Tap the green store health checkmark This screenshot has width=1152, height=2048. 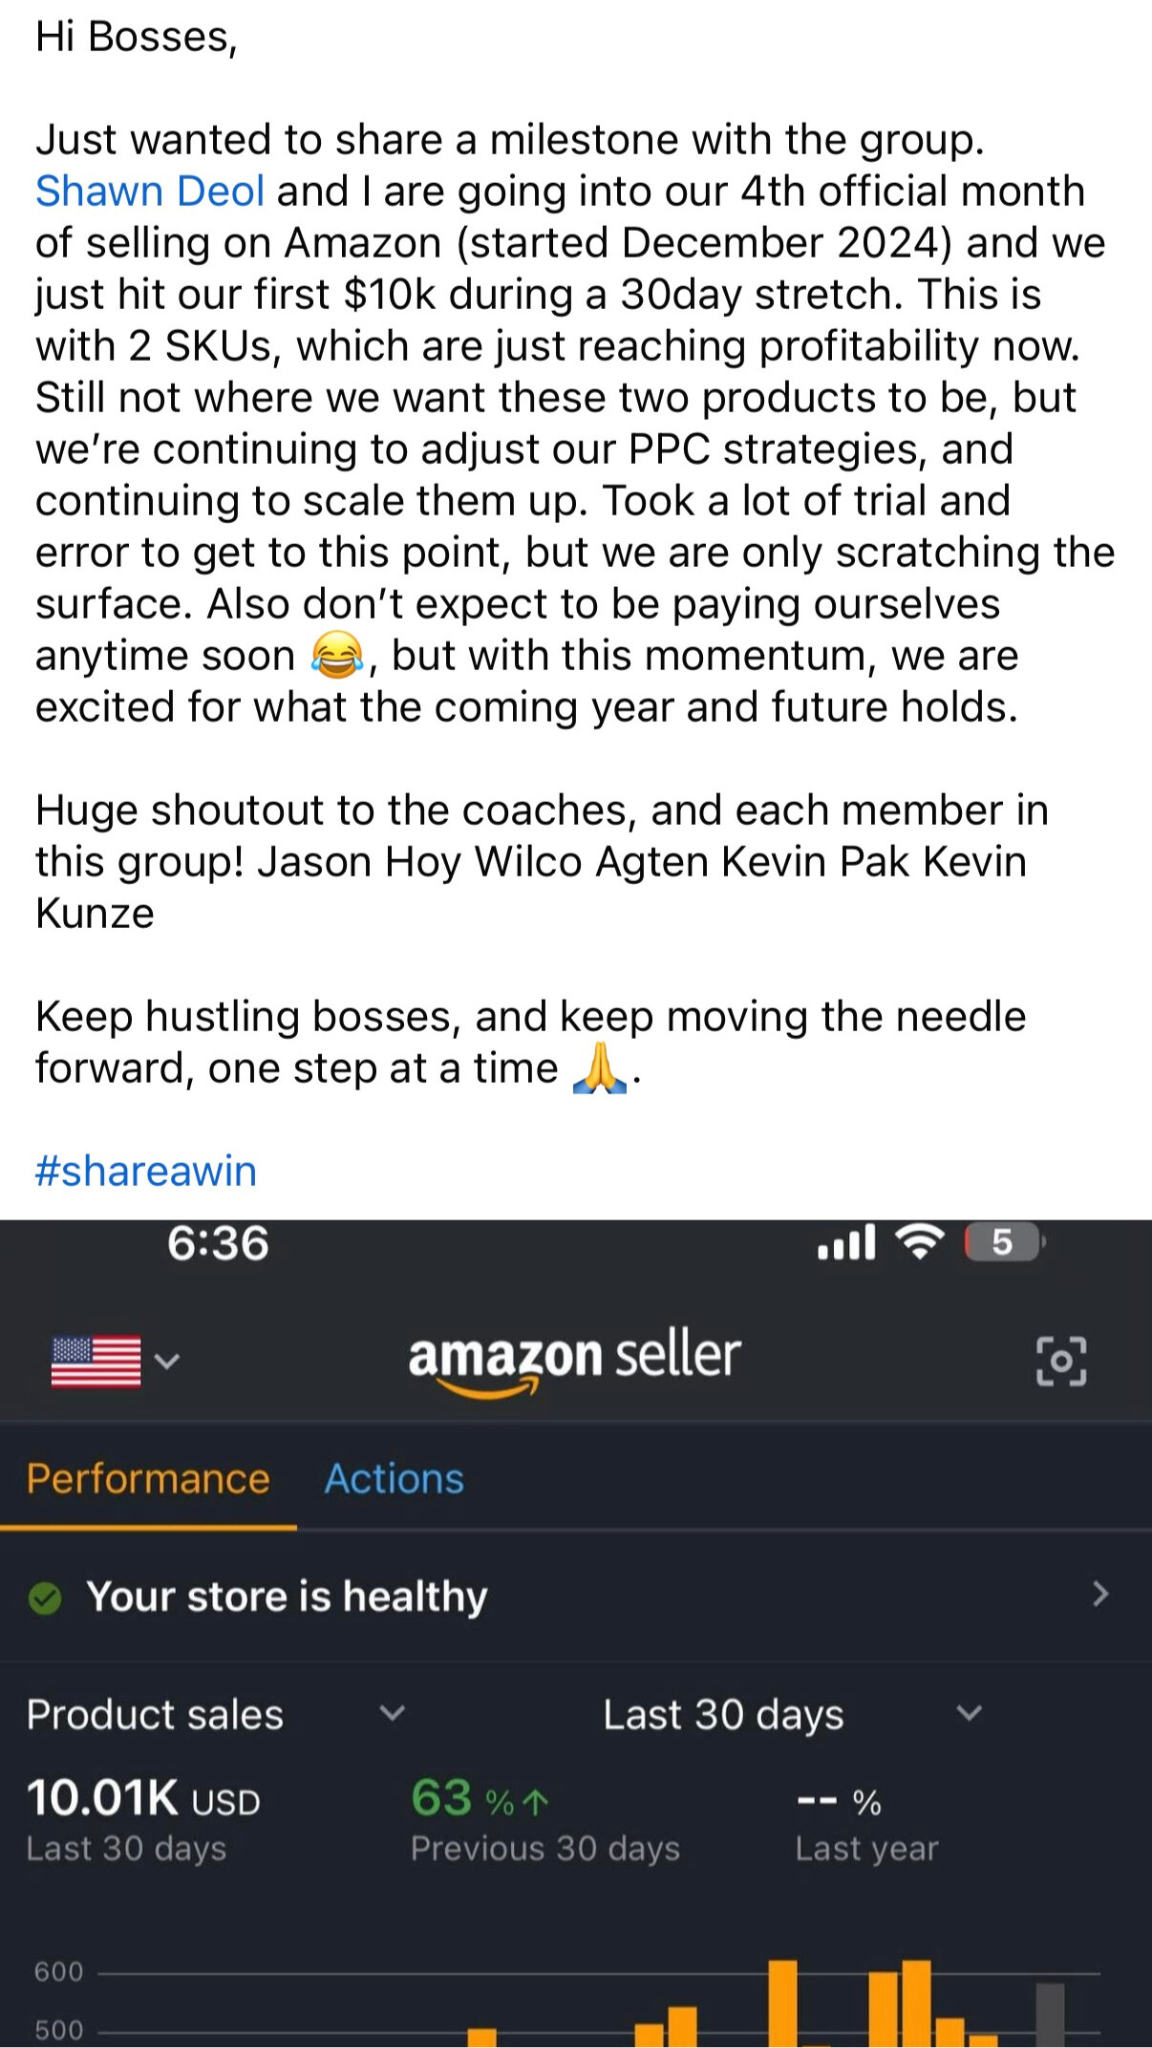point(45,1598)
